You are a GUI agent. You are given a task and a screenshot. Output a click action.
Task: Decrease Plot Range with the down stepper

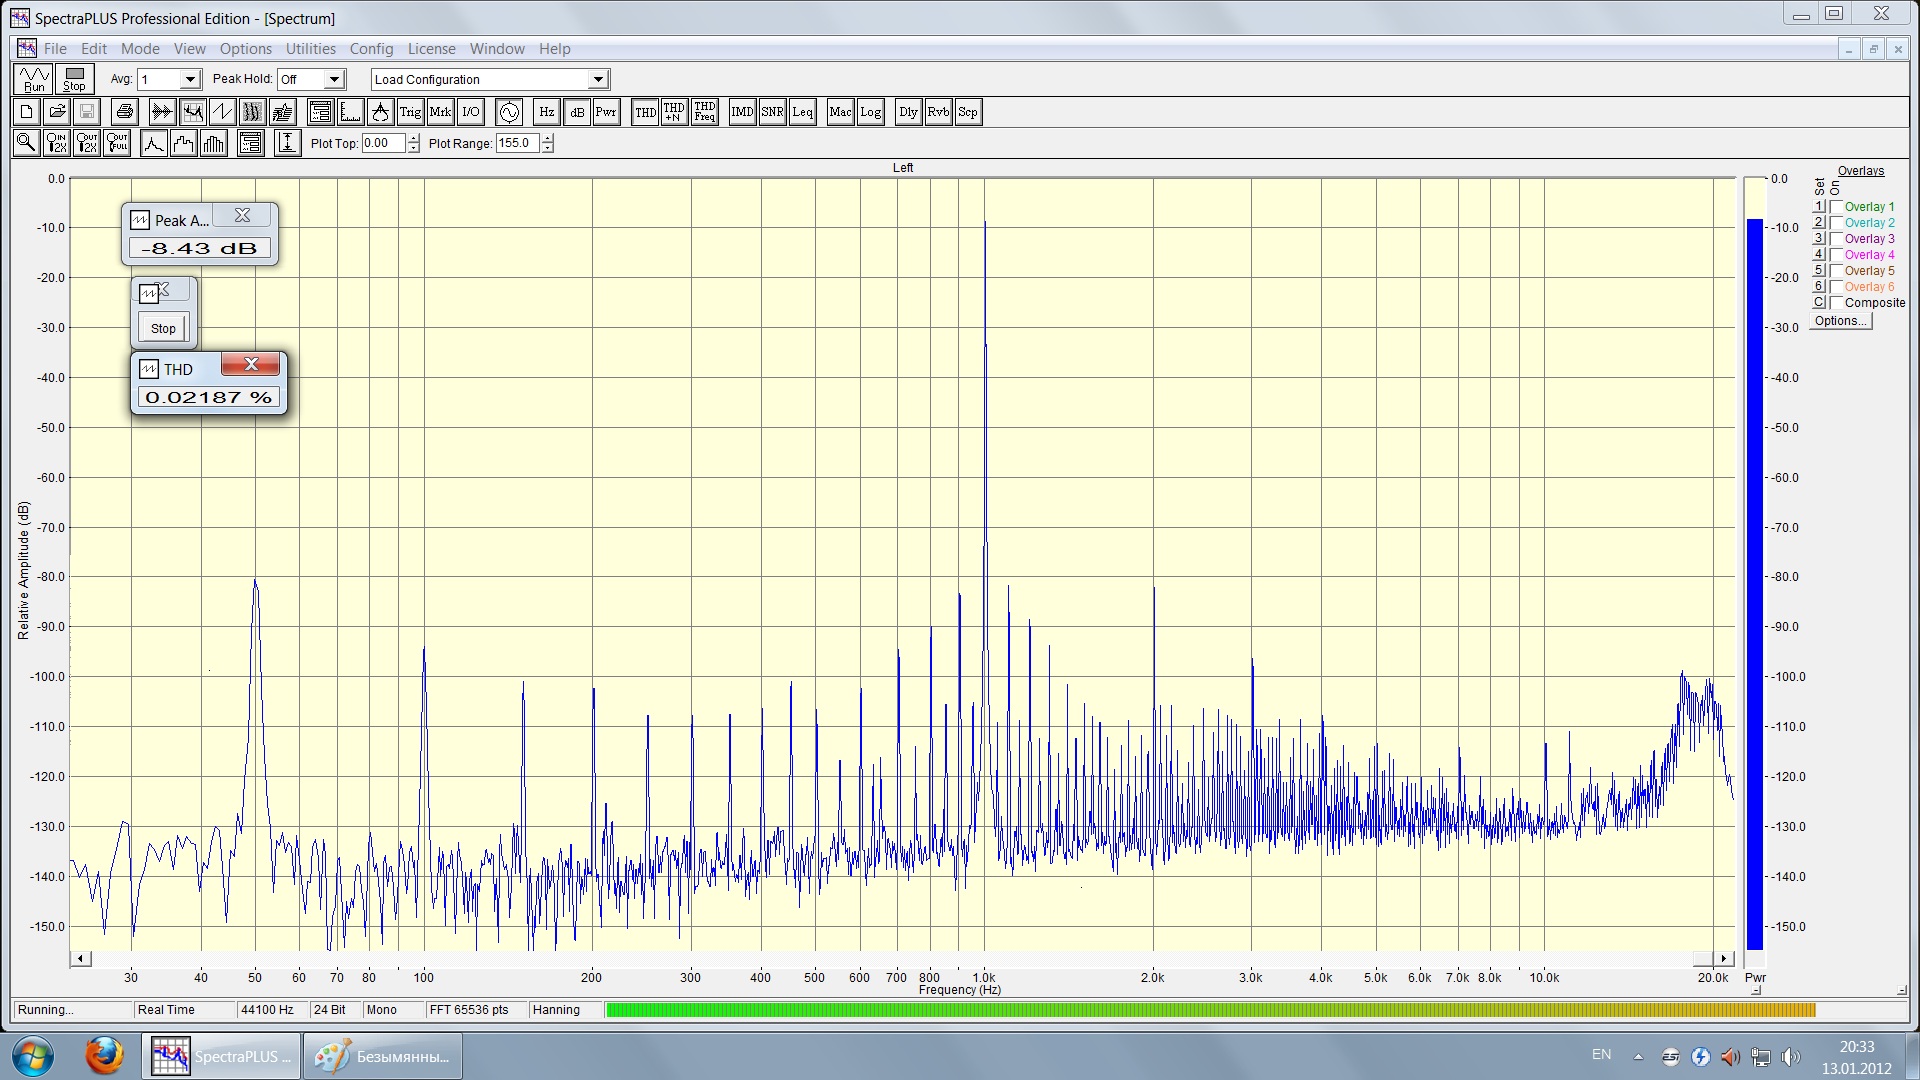click(x=547, y=148)
